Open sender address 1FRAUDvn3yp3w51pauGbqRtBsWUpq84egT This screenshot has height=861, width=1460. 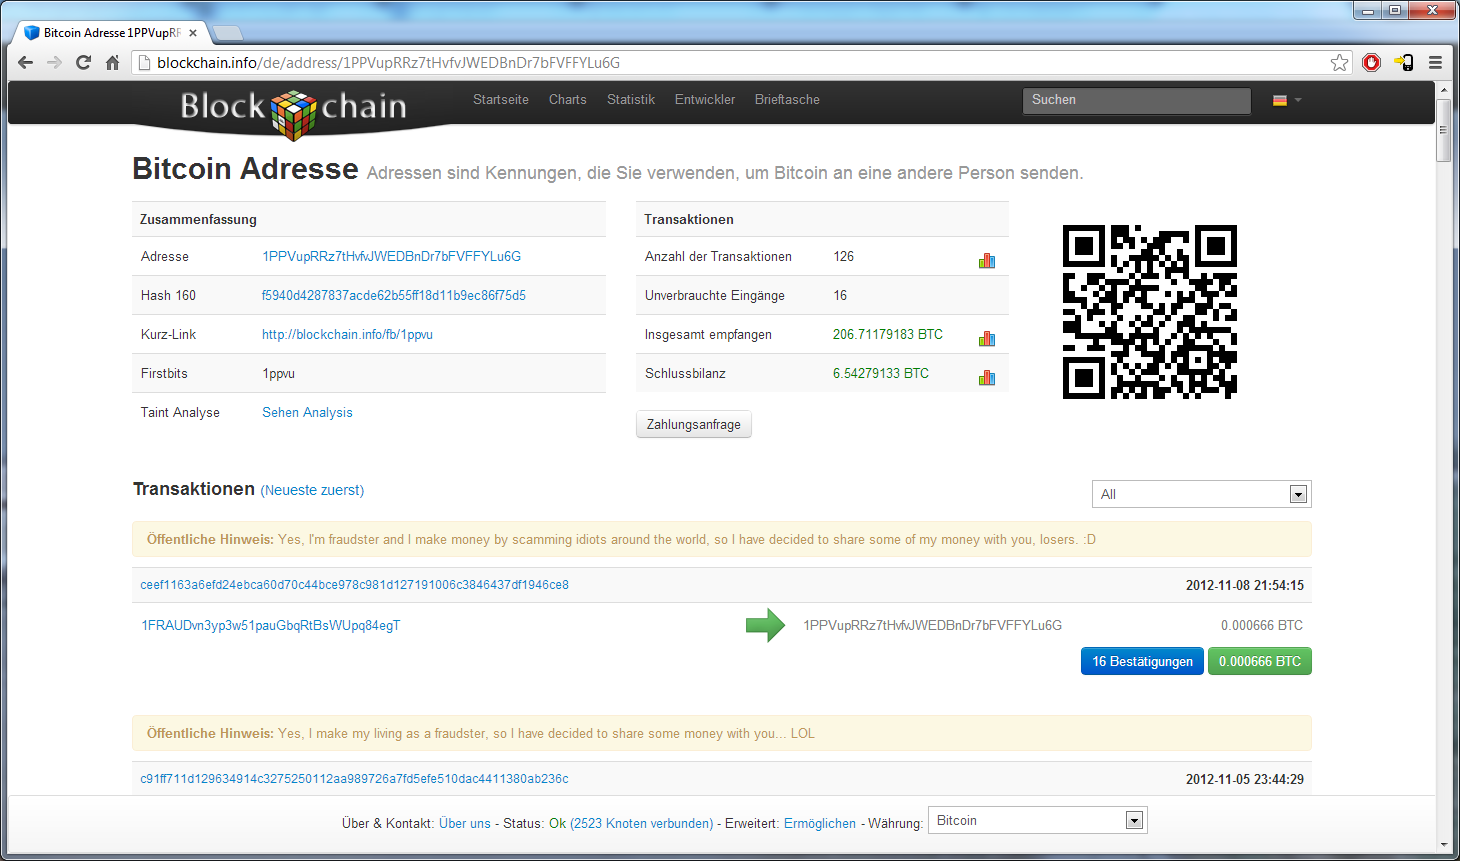[270, 626]
